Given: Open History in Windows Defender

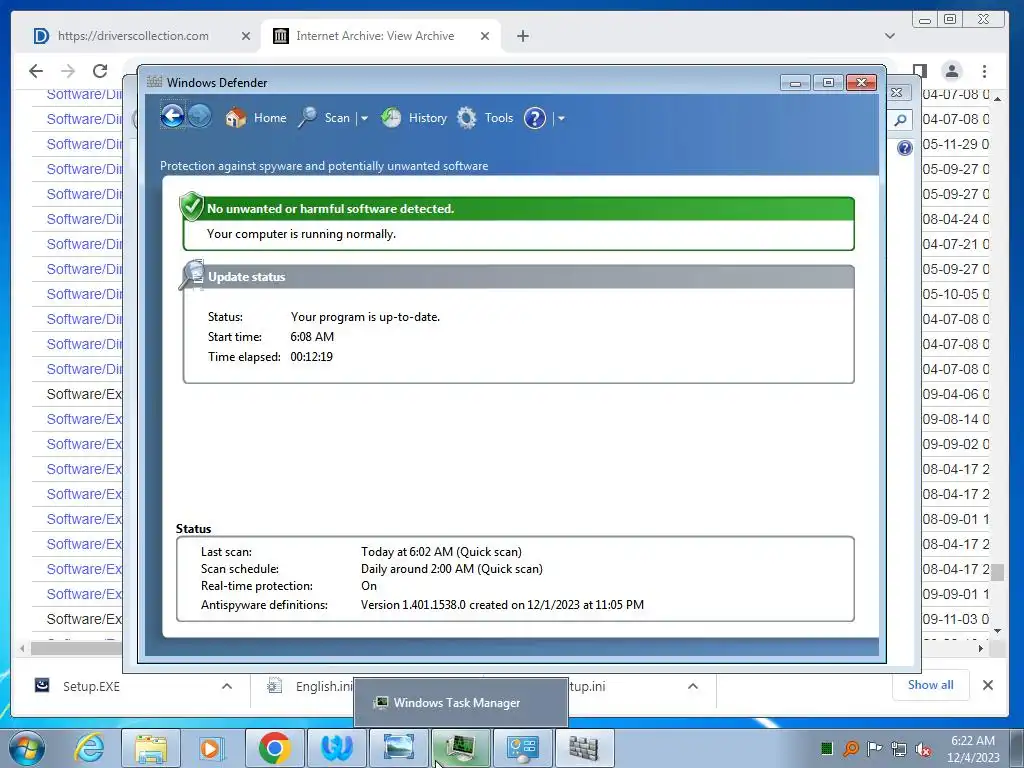Looking at the screenshot, I should pyautogui.click(x=414, y=118).
